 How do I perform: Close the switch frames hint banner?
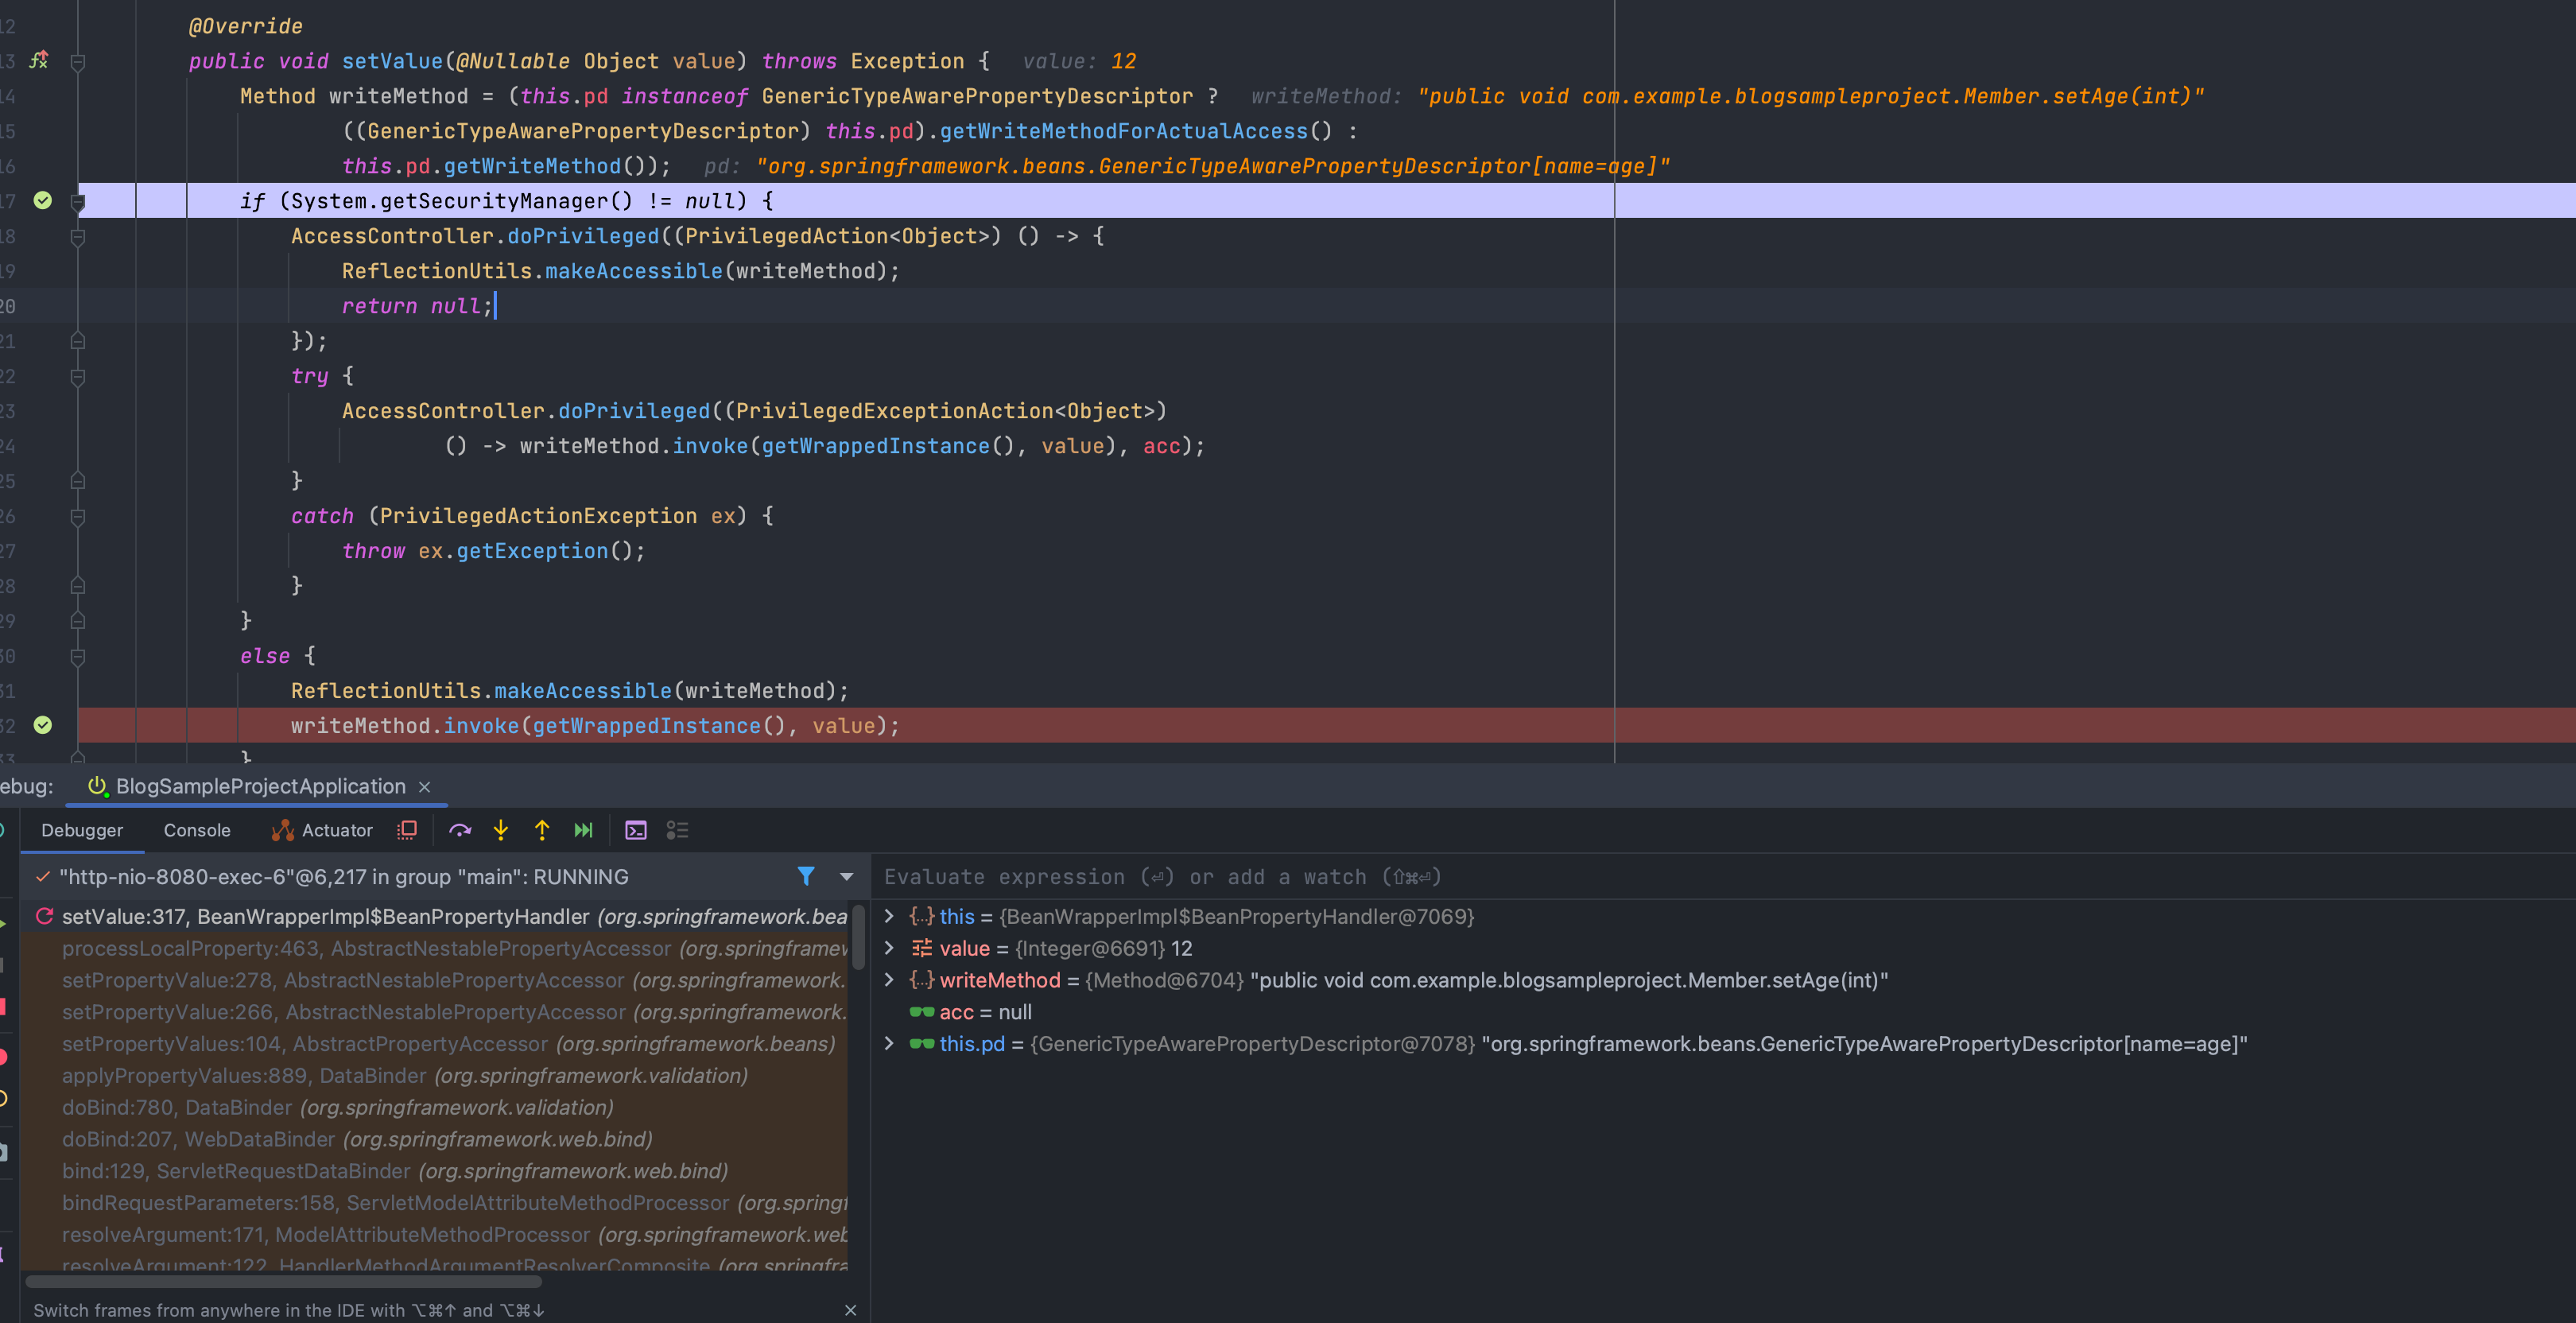click(x=850, y=1310)
